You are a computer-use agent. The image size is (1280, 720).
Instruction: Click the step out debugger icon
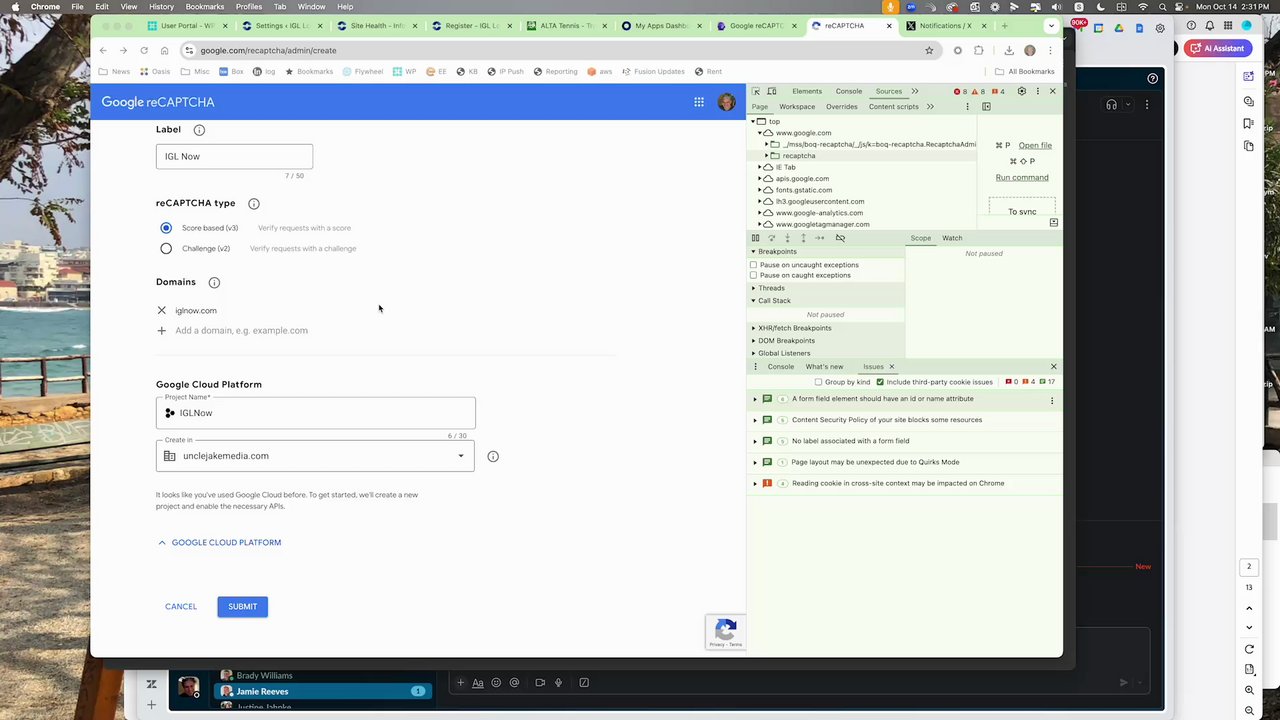point(803,238)
